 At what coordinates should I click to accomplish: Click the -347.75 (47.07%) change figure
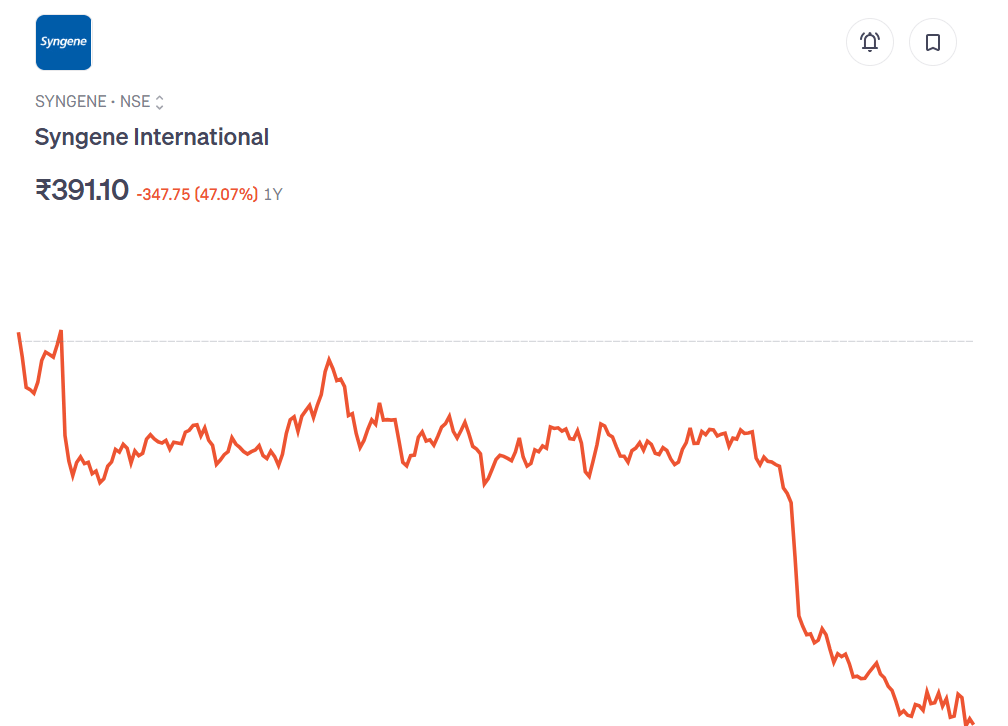pyautogui.click(x=197, y=194)
